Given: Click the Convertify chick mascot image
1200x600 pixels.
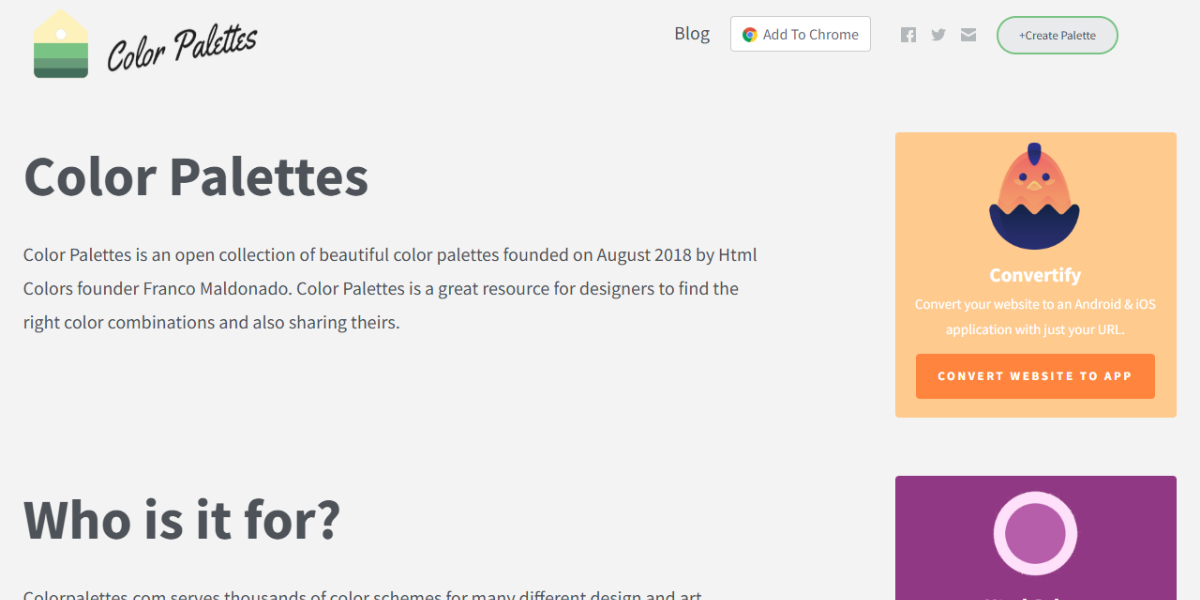Looking at the screenshot, I should click(x=1035, y=197).
